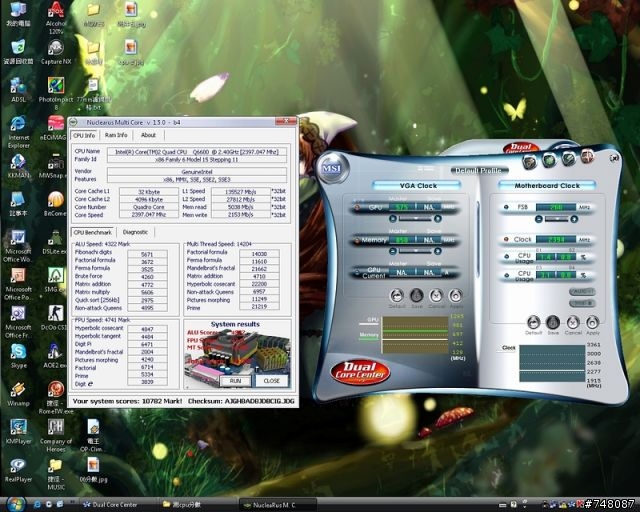Select the Motherboard Clock header

point(547,186)
